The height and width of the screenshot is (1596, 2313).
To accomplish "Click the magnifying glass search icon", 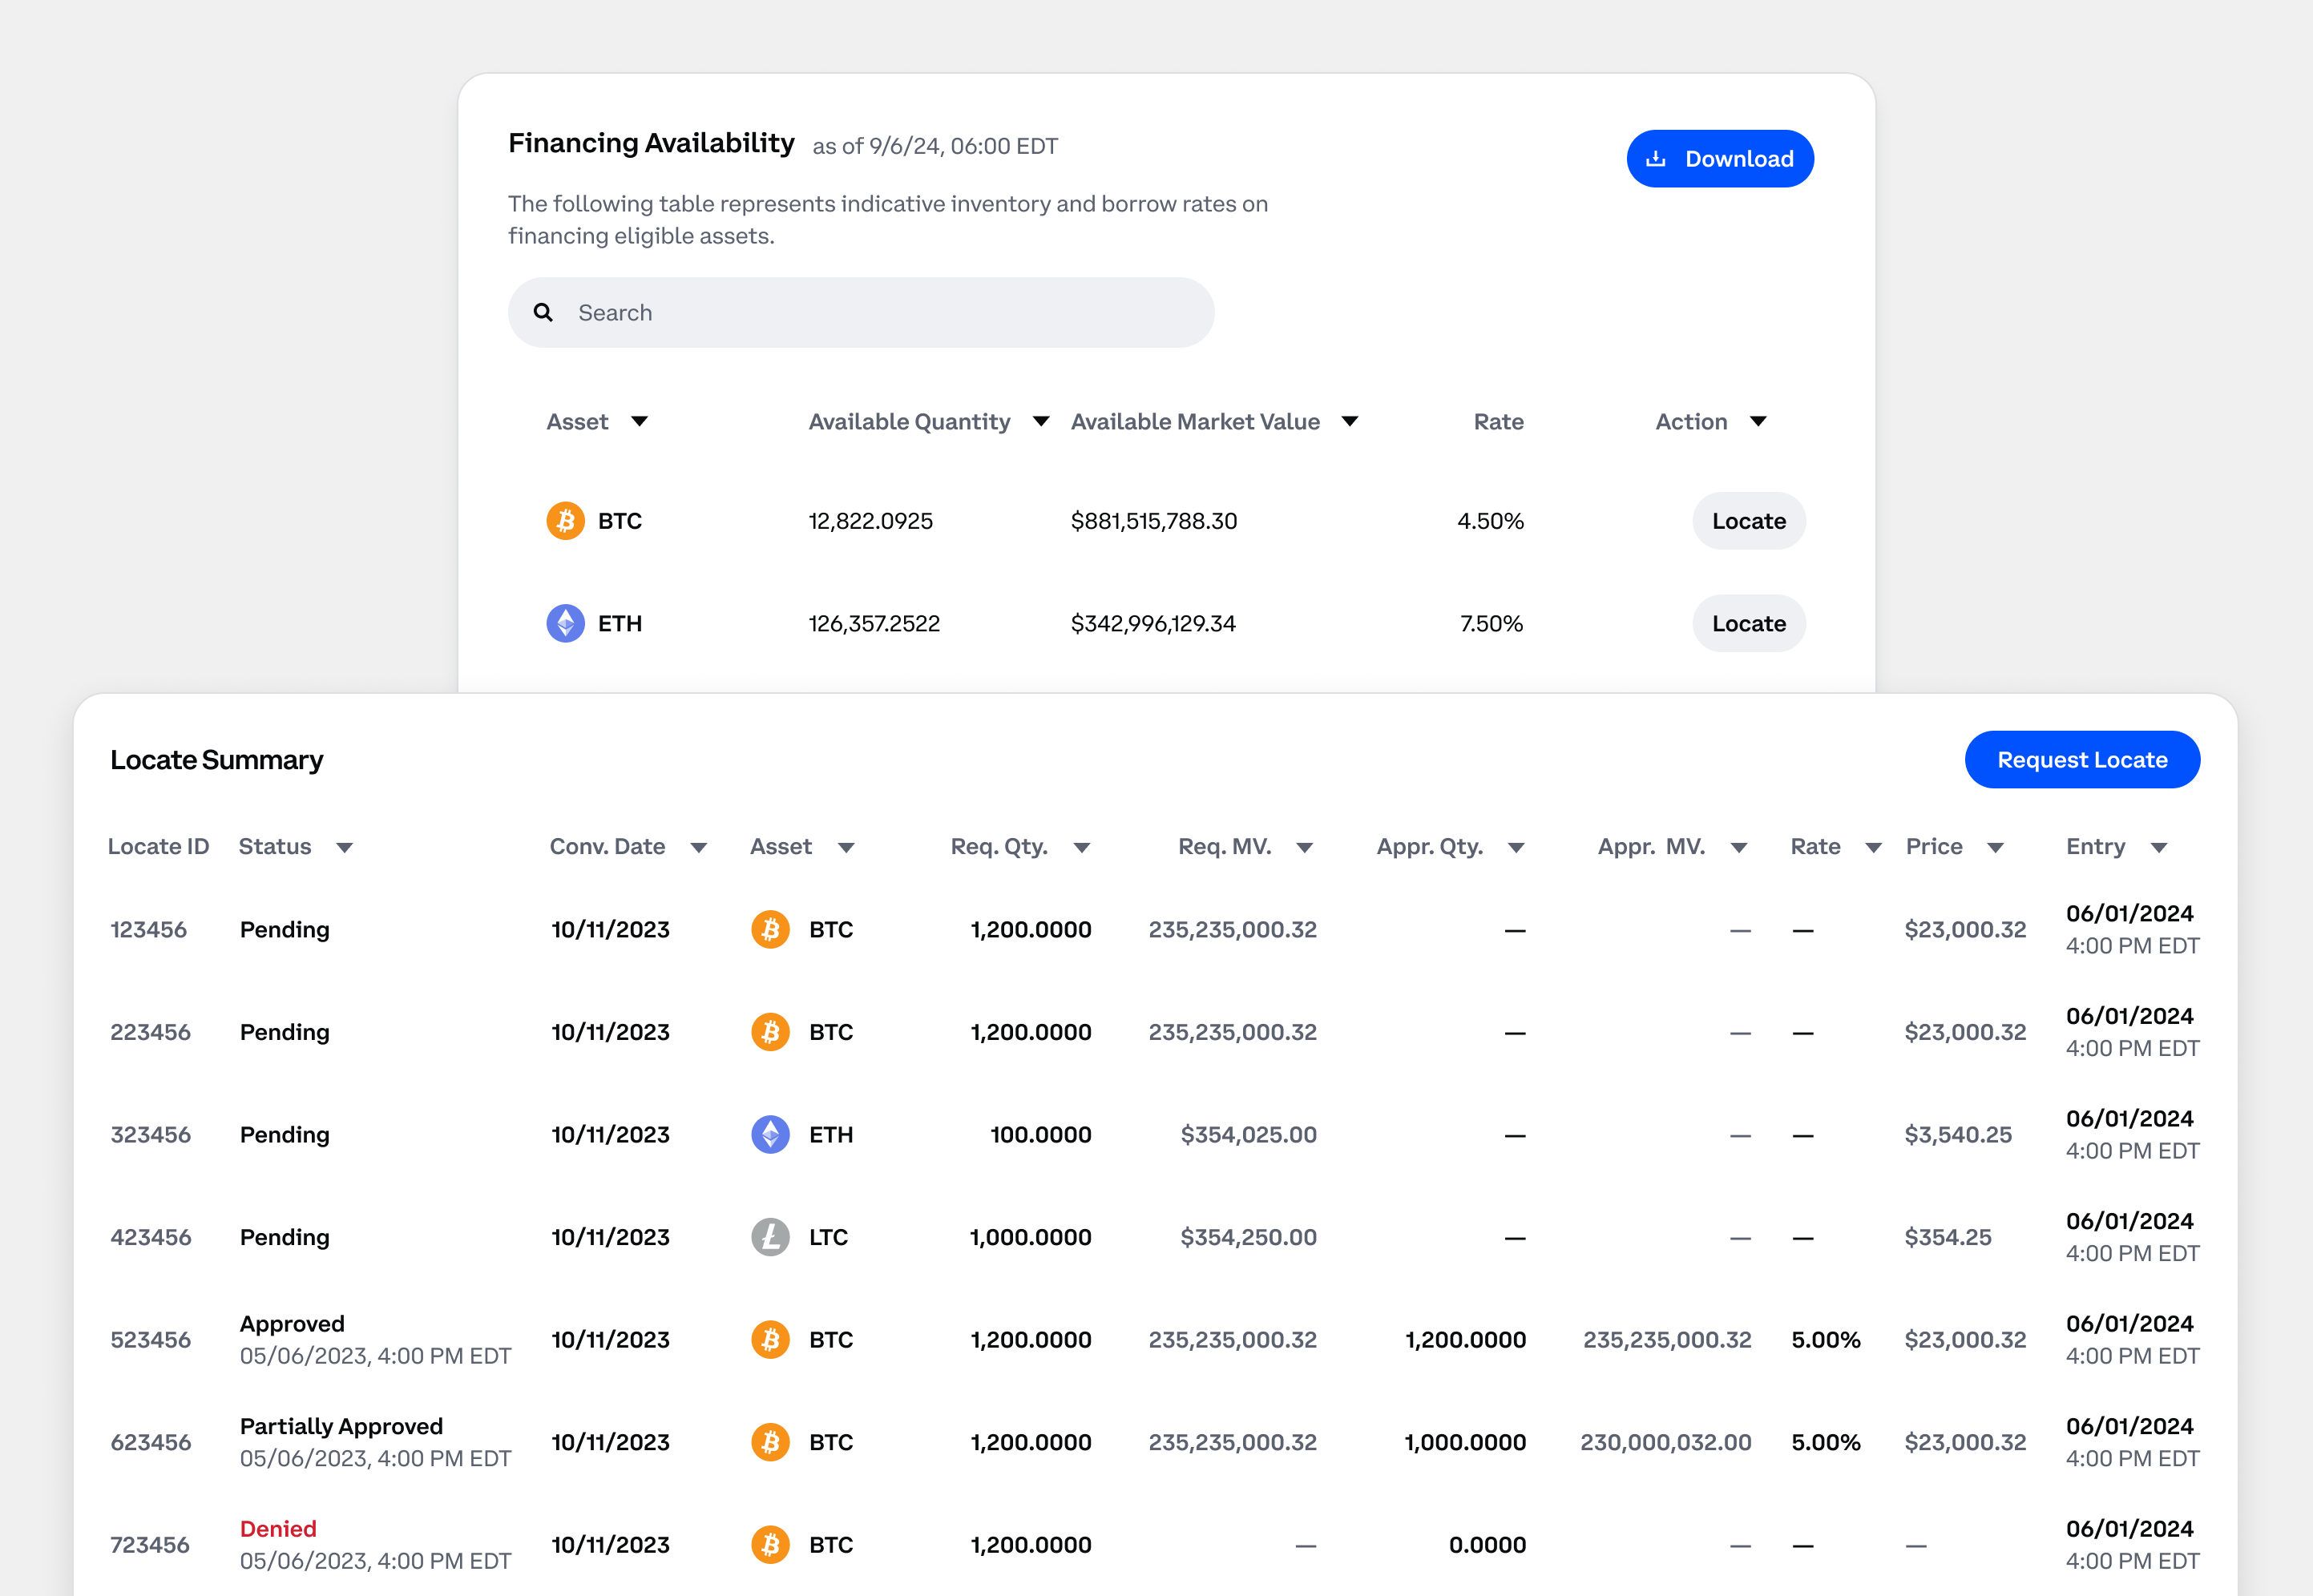I will tap(543, 313).
